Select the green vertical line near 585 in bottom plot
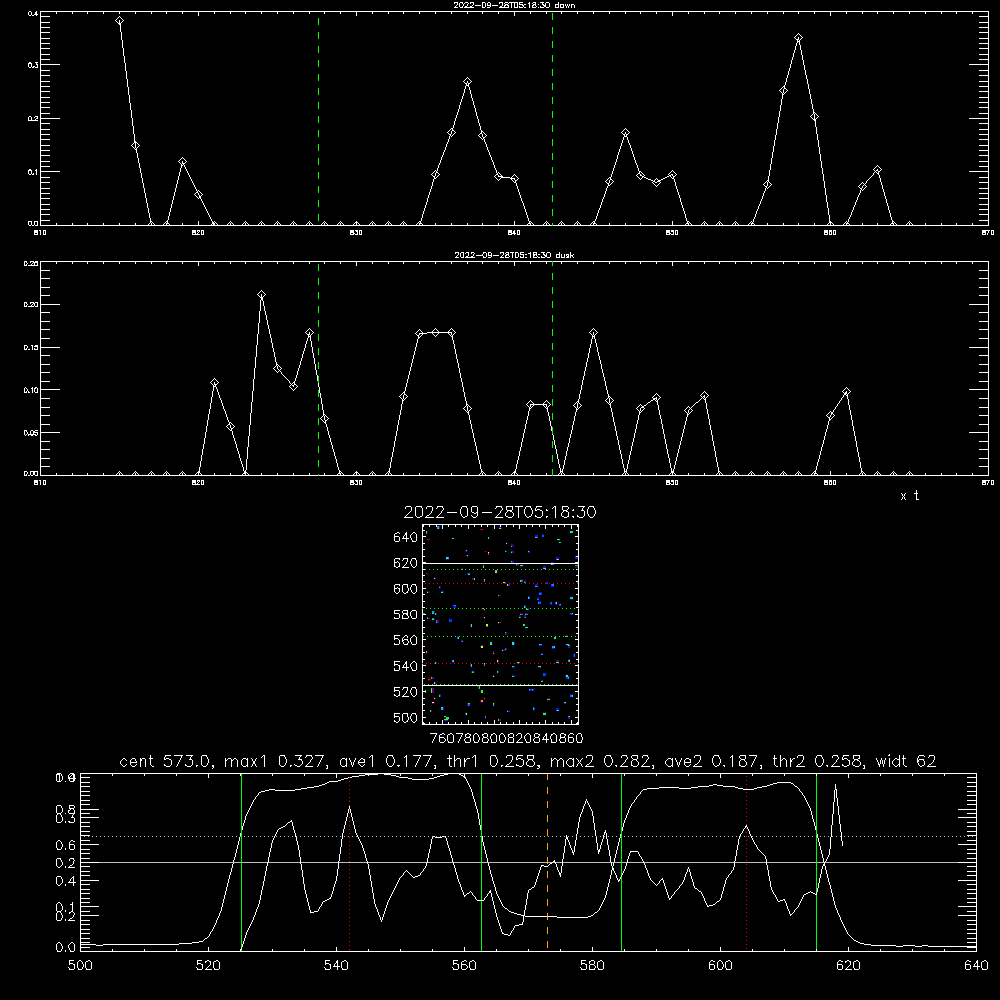This screenshot has width=1000, height=1000. pos(621,861)
